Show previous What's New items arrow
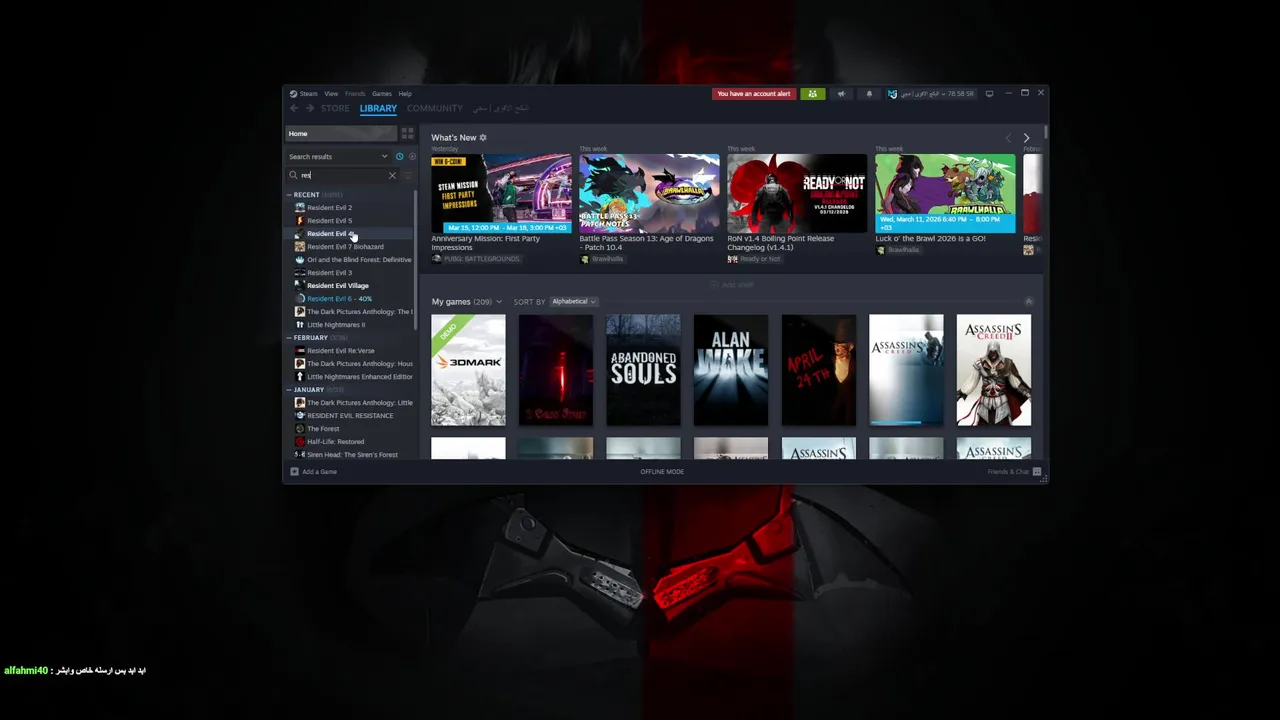This screenshot has height=720, width=1280. tap(1008, 138)
